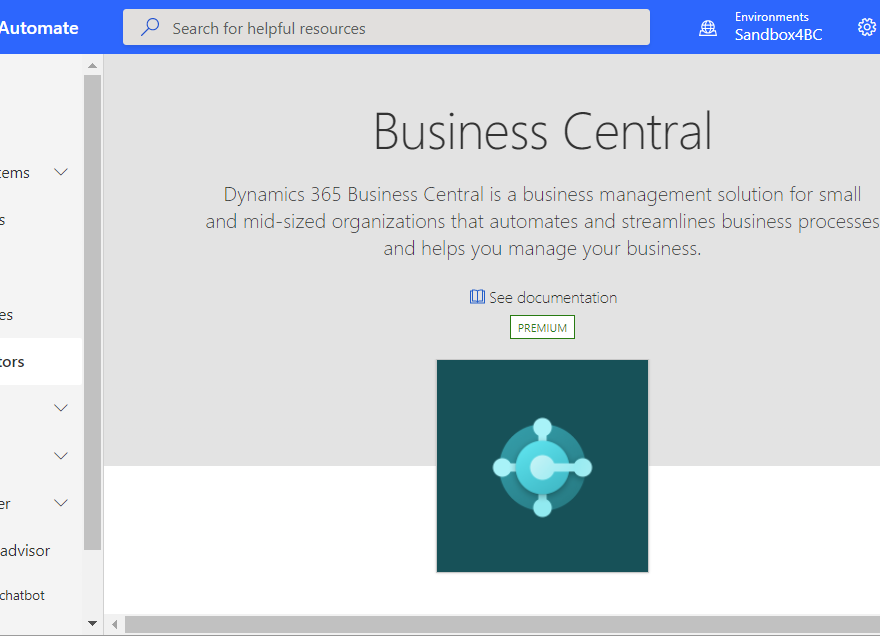This screenshot has height=636, width=880.
Task: Click the magnifier search icon
Action: pos(150,27)
